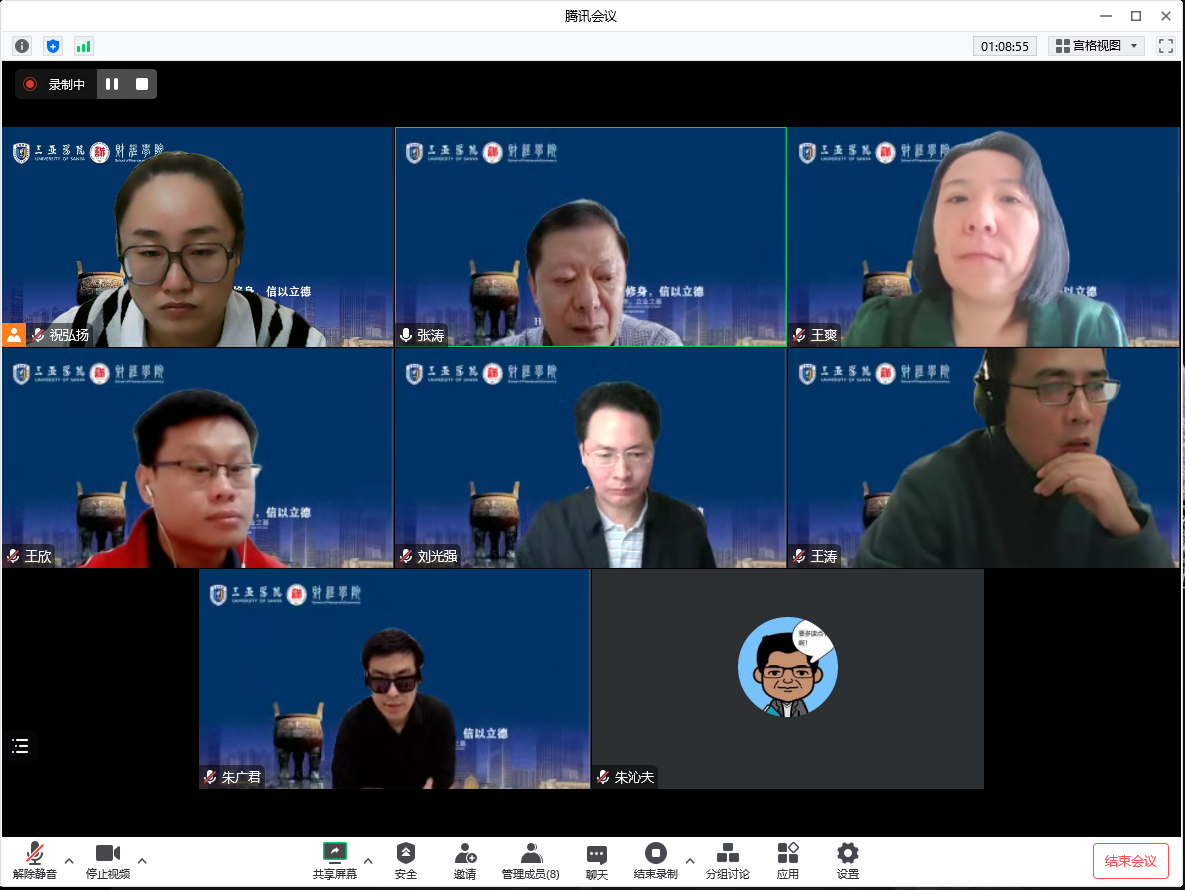
Task: Open the 应用 apps panel
Action: tap(788, 860)
